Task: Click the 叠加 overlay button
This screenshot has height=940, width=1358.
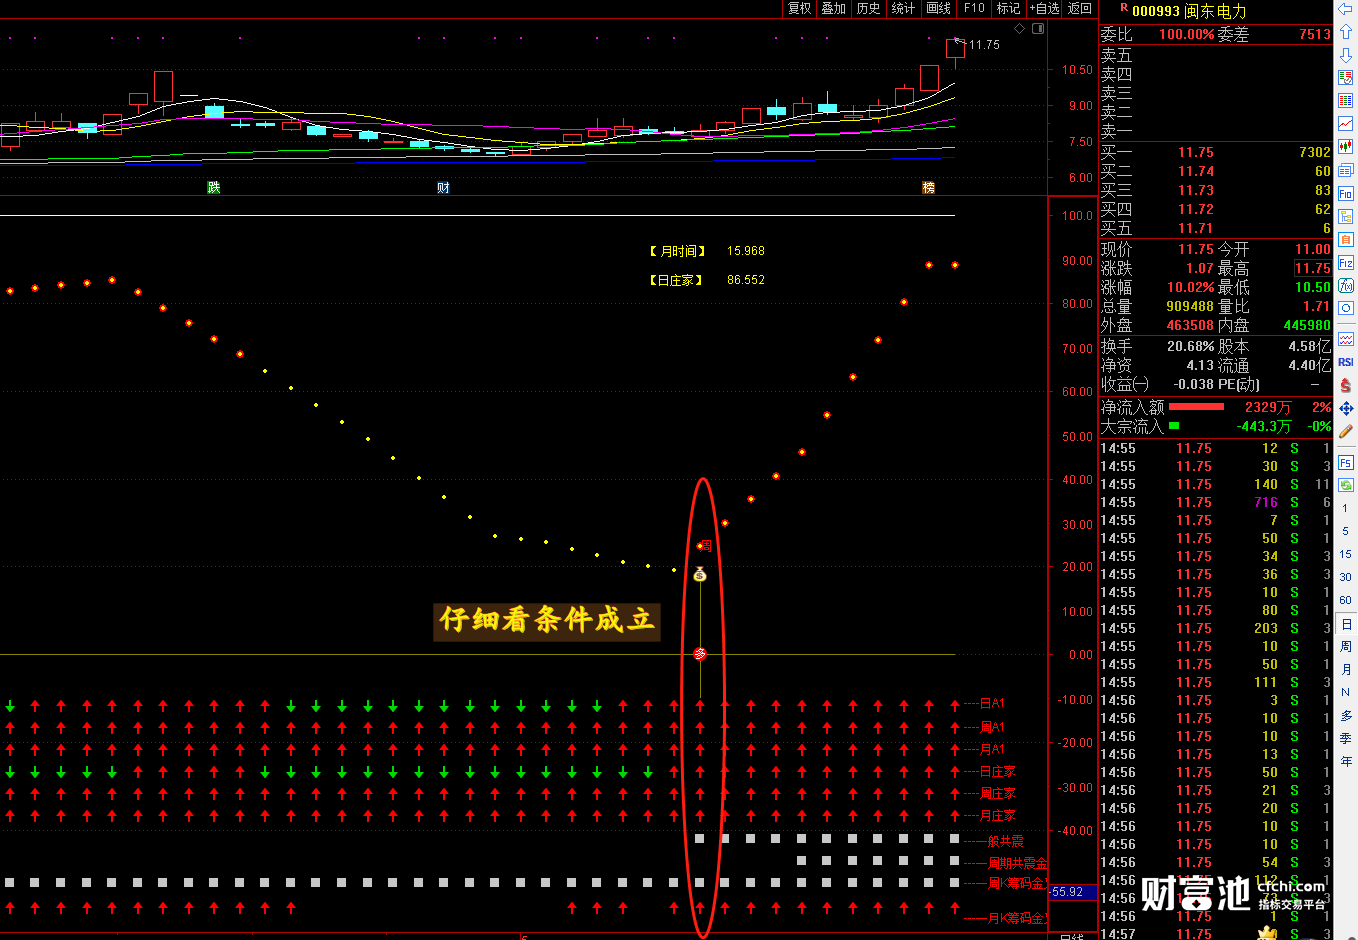Action: point(834,8)
